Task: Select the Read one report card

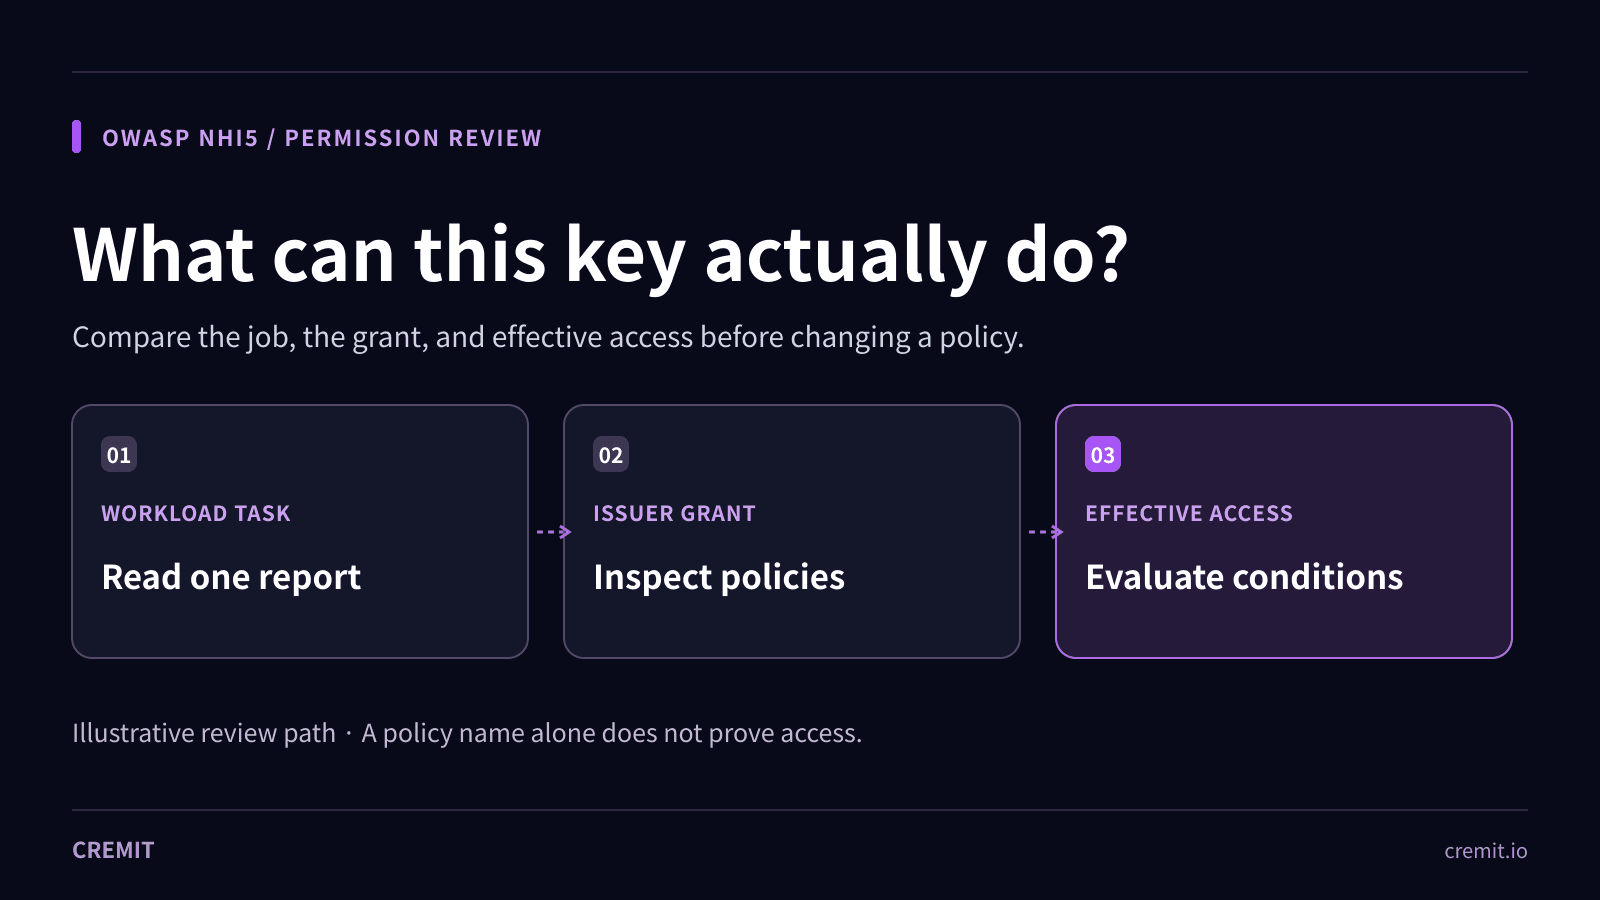Action: click(300, 531)
